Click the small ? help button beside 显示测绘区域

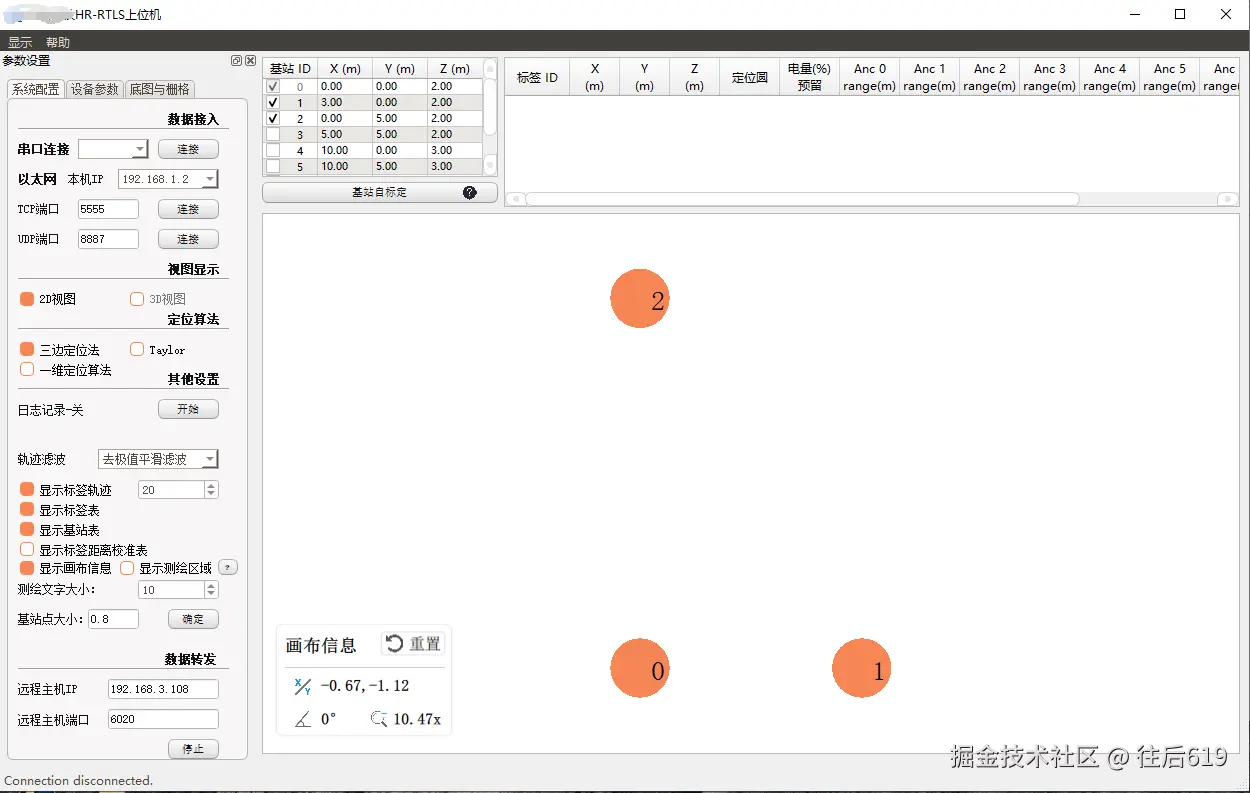[228, 568]
